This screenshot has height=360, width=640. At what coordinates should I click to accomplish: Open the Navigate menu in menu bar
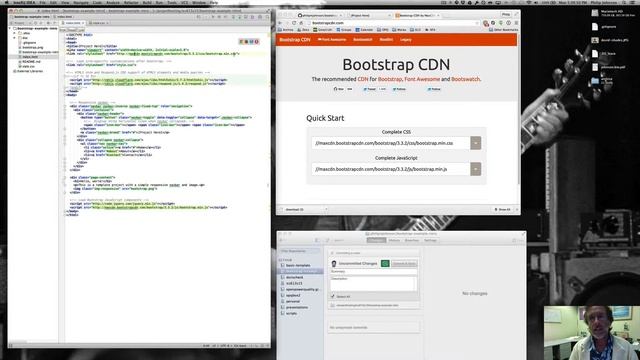pyautogui.click(x=81, y=2)
